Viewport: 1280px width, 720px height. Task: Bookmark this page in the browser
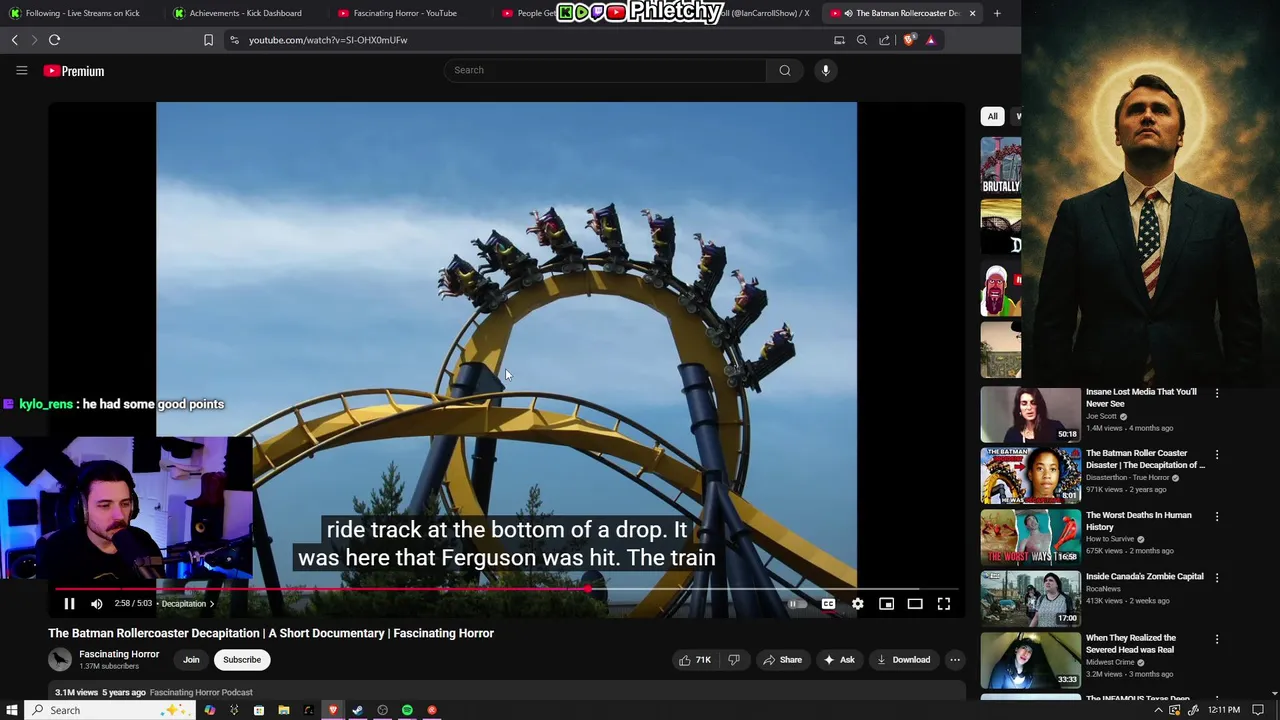point(208,40)
